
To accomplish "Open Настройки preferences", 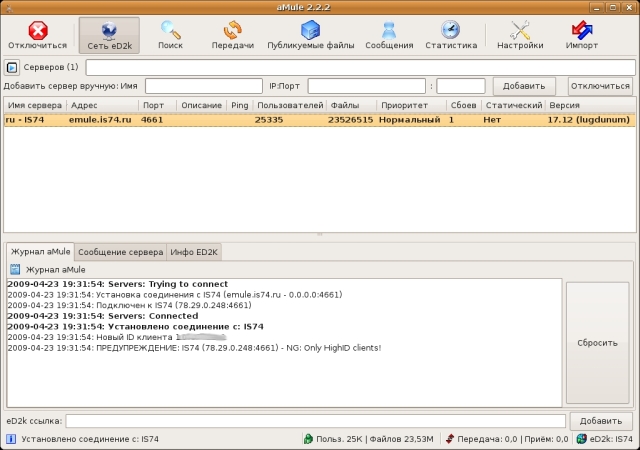I will 520,34.
